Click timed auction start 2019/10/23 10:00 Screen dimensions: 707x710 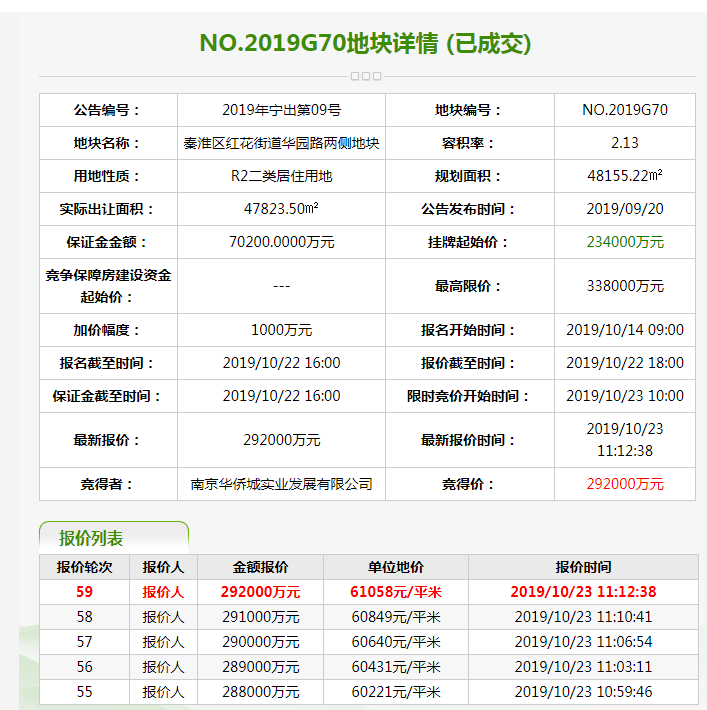tap(625, 396)
